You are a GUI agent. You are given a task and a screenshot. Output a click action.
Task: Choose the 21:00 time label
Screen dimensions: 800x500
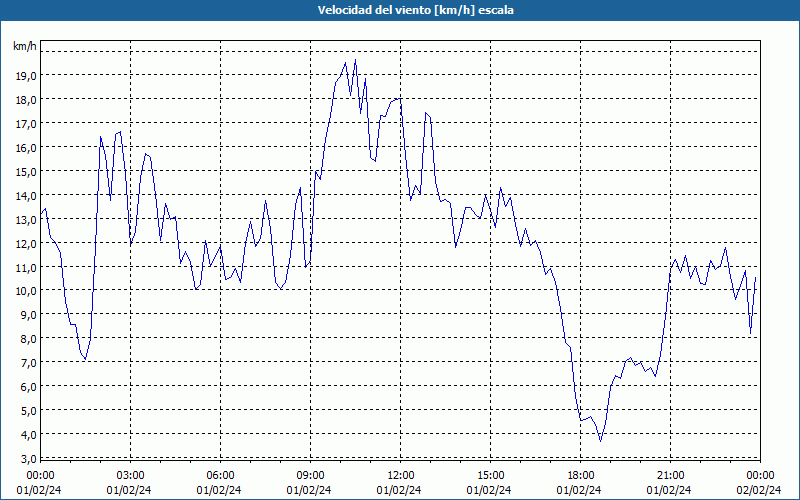[670, 476]
